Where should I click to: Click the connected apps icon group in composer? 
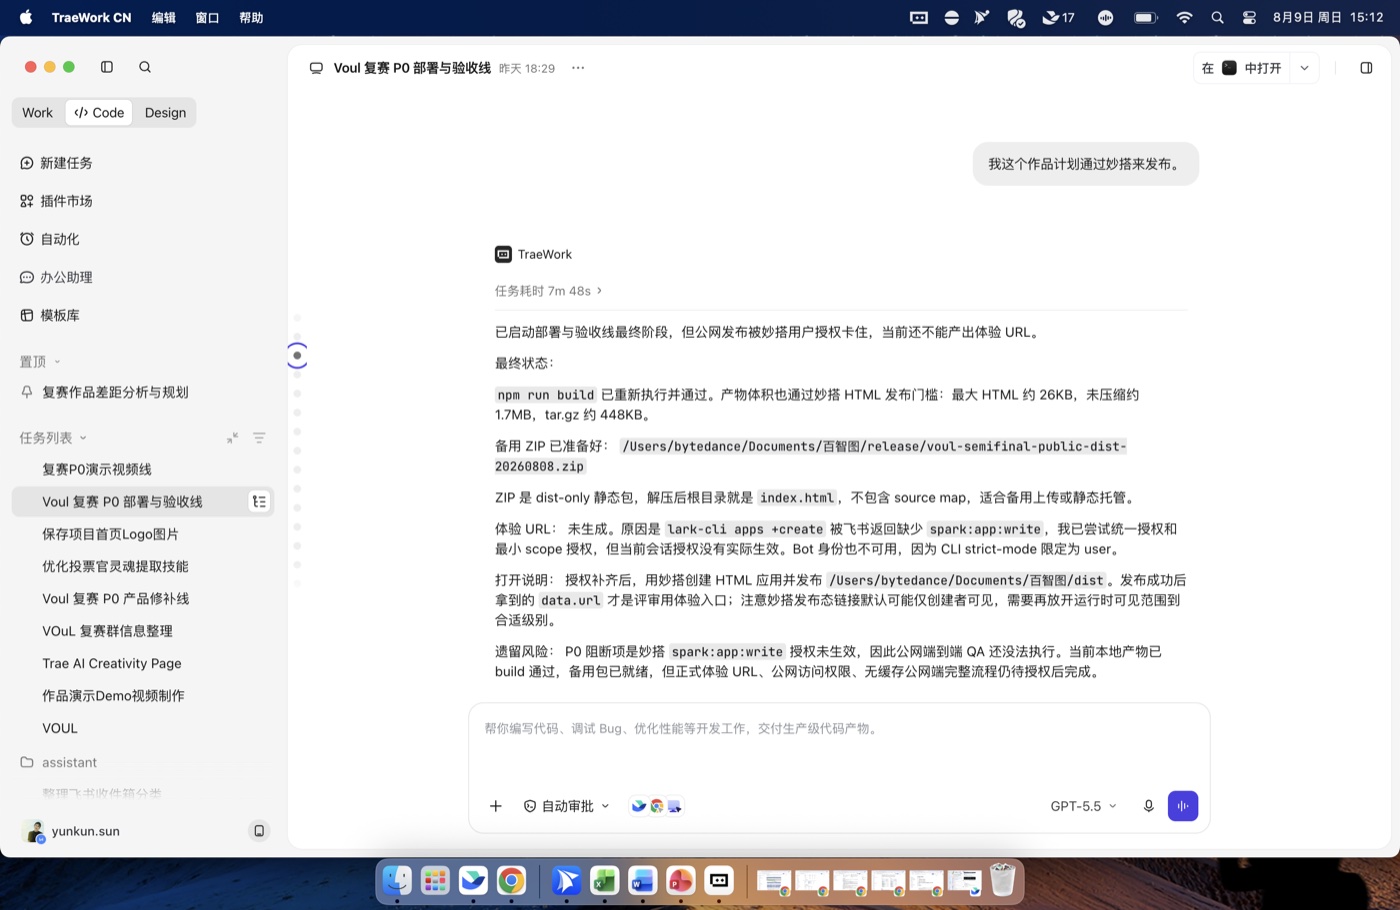(x=657, y=806)
